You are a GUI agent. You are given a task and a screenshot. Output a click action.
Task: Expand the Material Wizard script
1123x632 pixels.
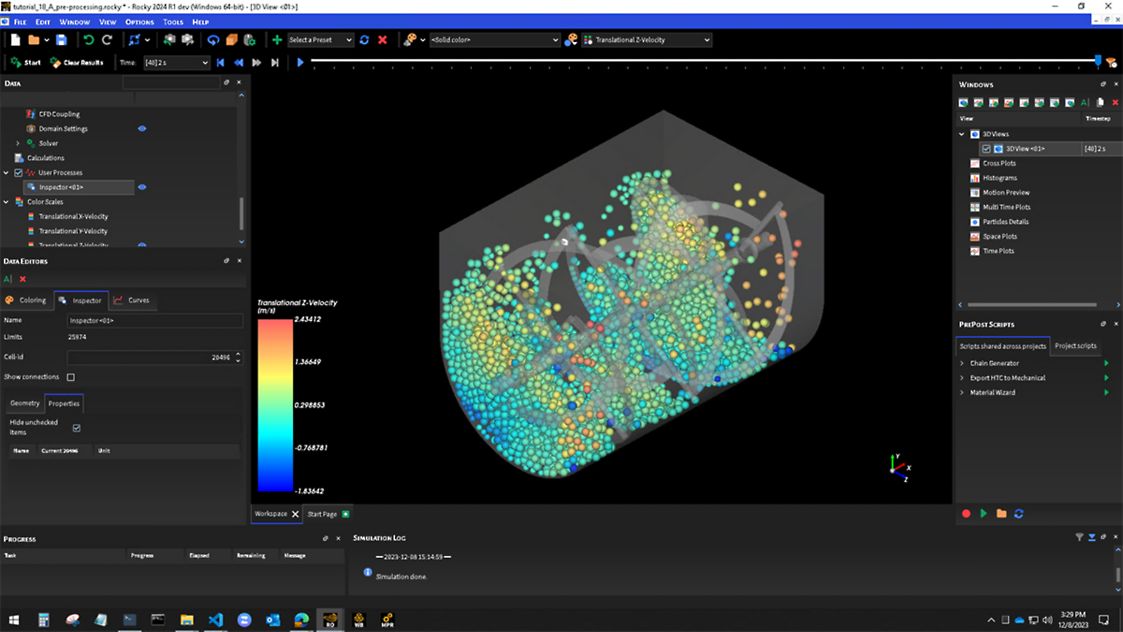pos(962,393)
